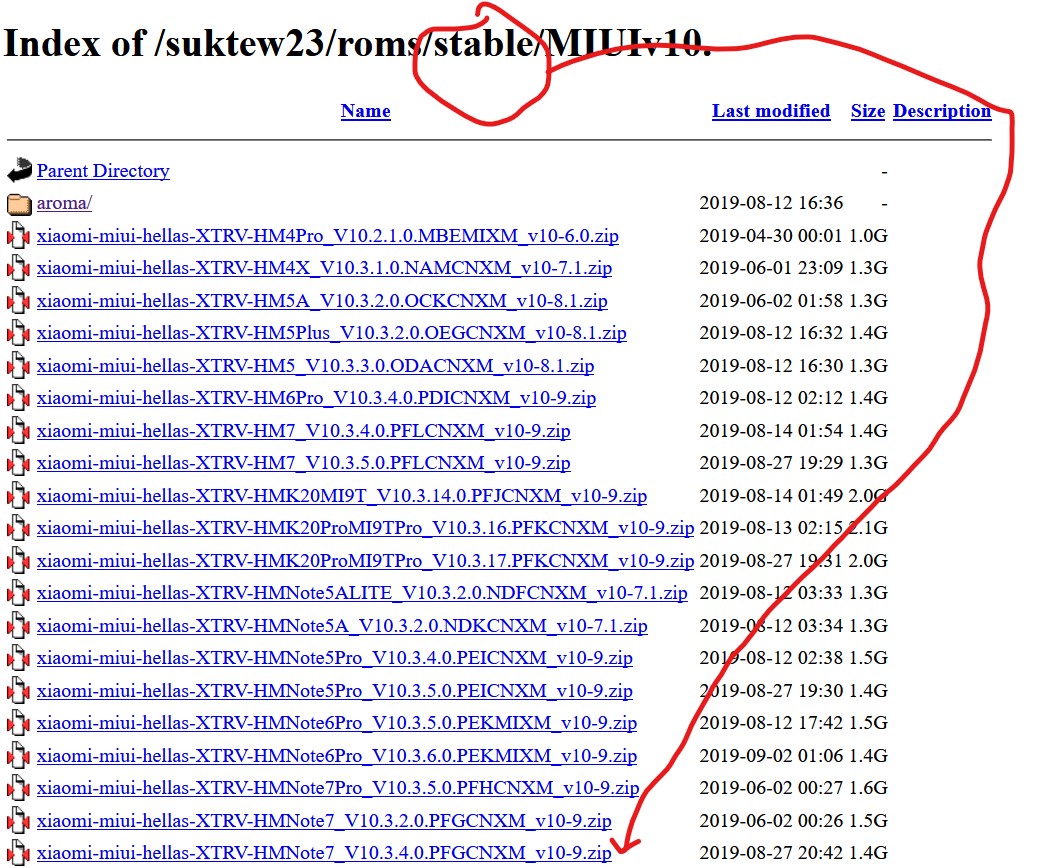Select the 2.1G size value

[868, 528]
